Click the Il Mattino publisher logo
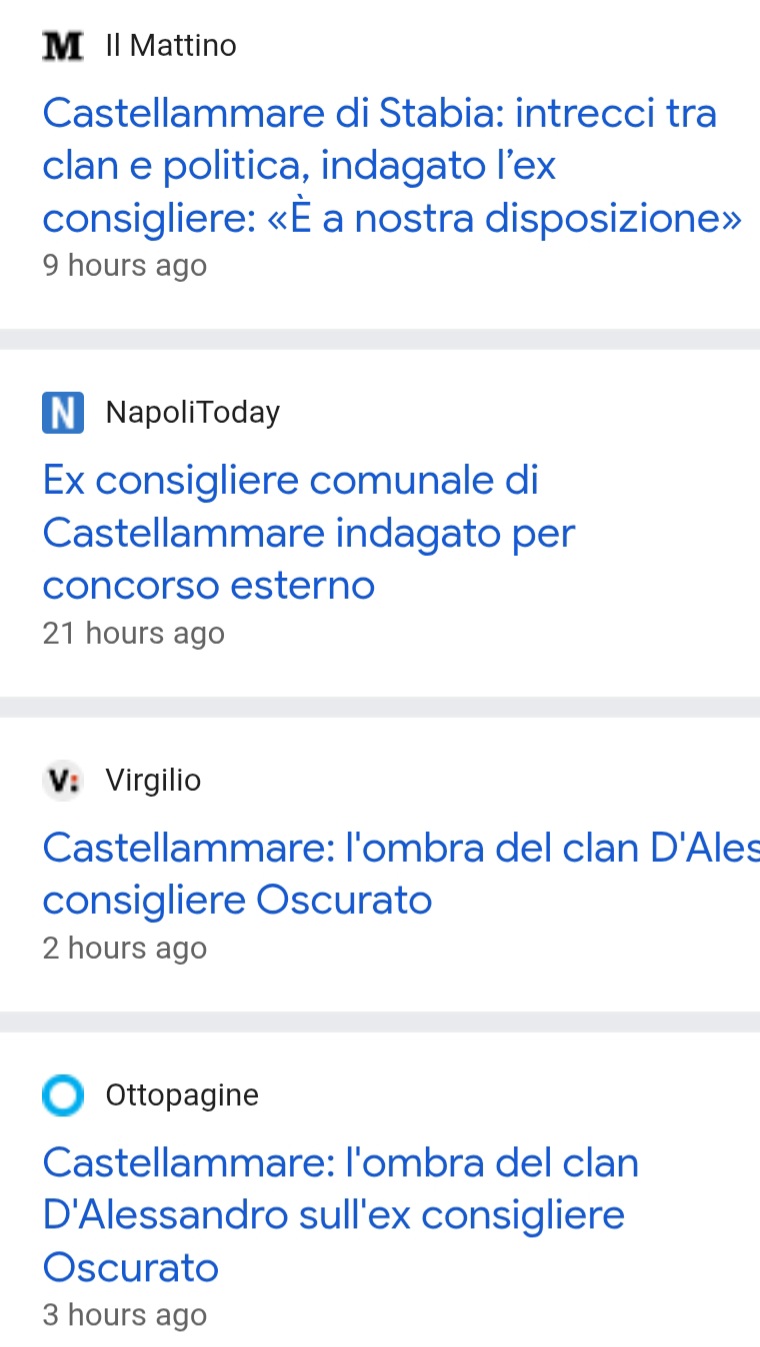Screen dimensions: 760x1347 point(62,45)
